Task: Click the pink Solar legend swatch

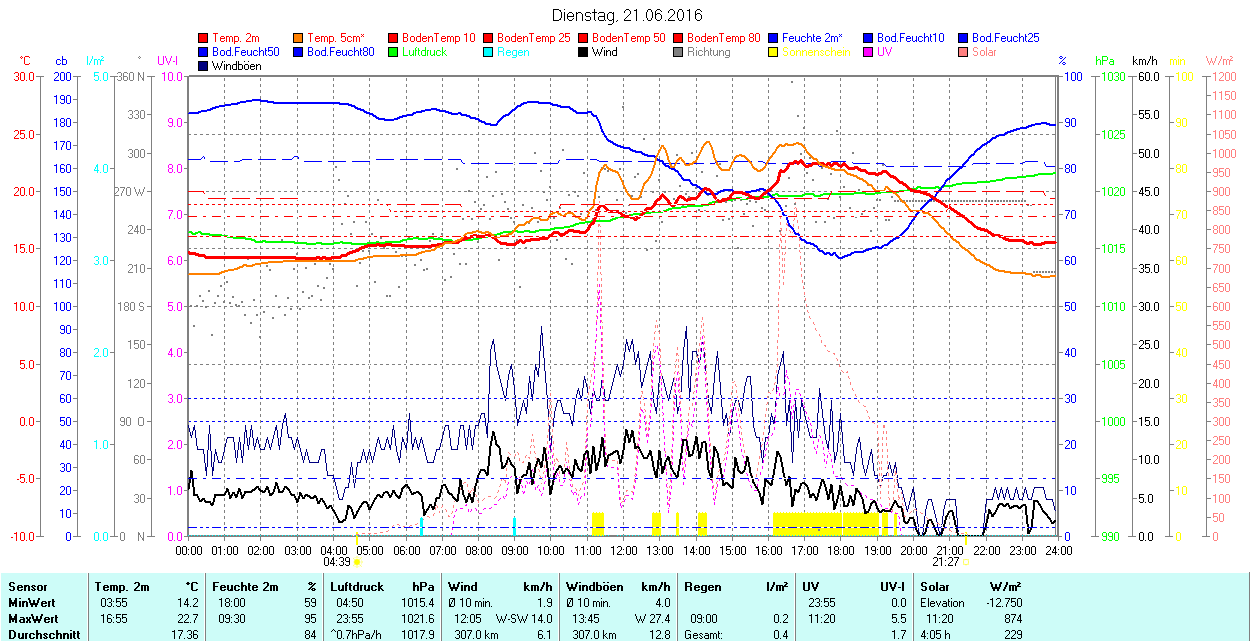Action: tap(963, 52)
